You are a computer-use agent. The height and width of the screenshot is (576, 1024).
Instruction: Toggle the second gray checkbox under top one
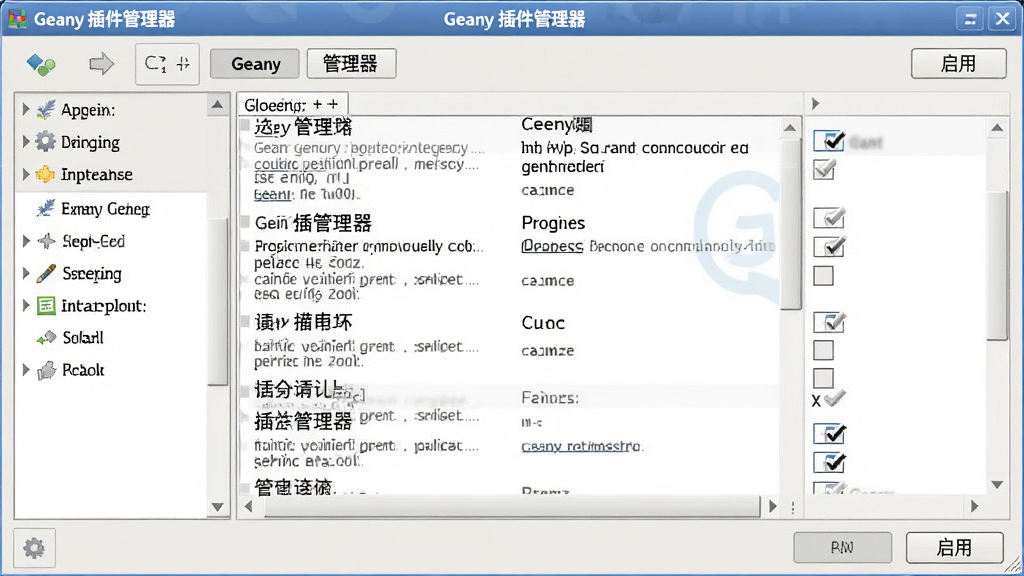coord(824,170)
